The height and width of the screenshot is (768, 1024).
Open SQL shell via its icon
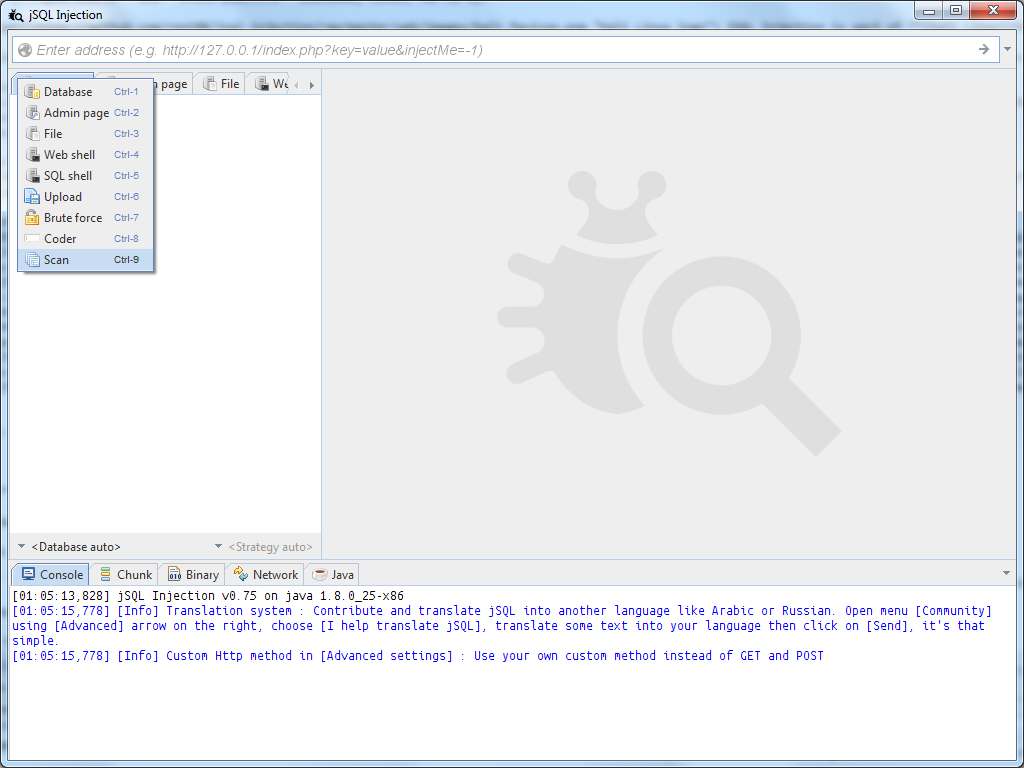33,175
